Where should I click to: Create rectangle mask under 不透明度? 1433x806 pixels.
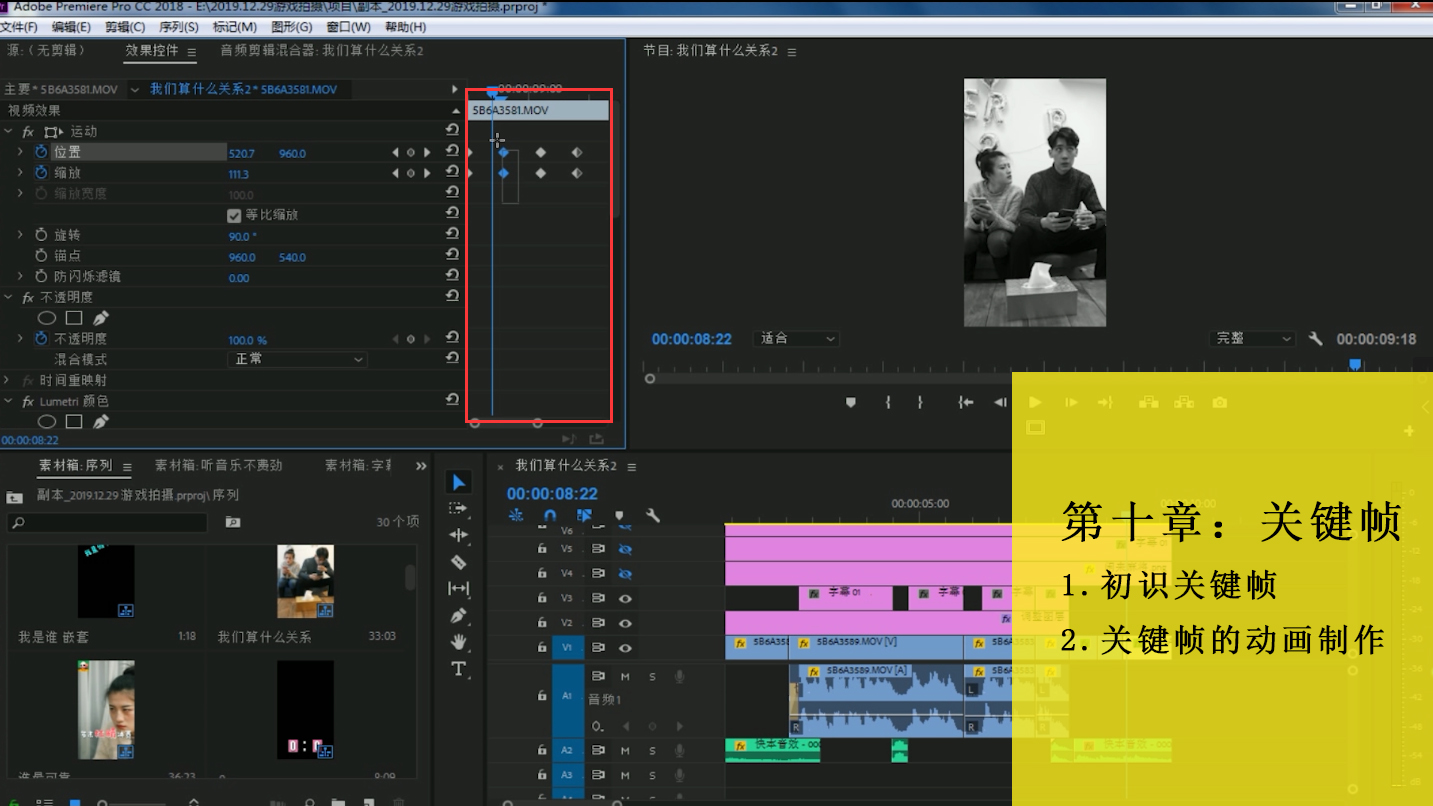[x=74, y=318]
